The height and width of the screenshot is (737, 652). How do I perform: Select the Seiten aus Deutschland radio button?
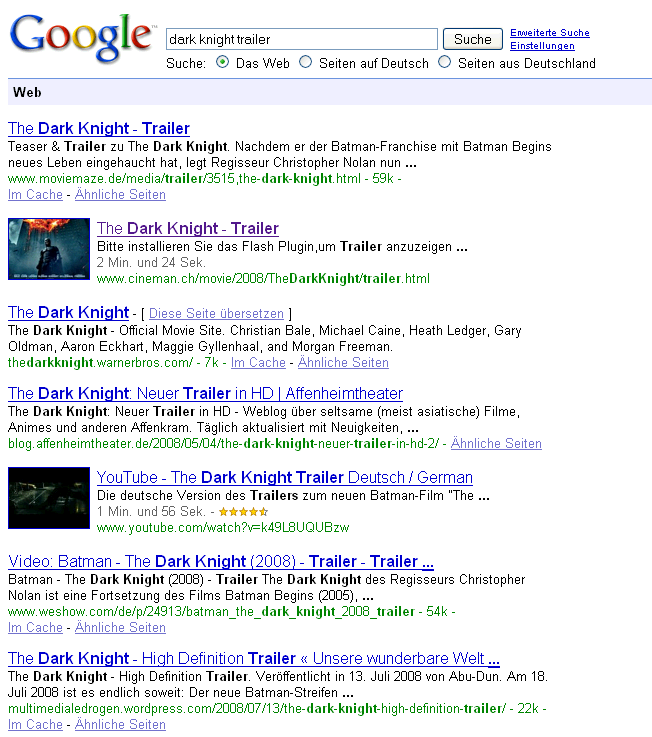click(x=445, y=62)
